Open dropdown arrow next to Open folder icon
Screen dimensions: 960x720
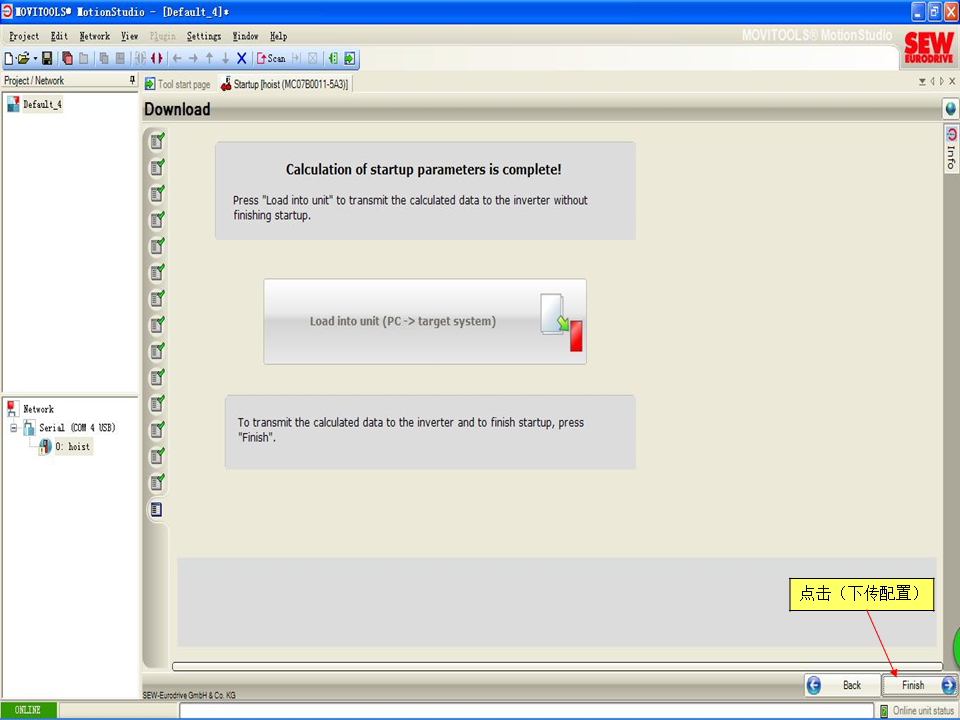point(35,59)
